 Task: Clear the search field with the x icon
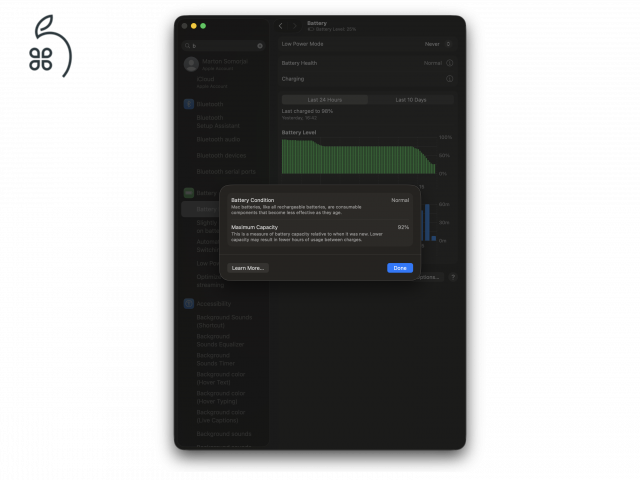pos(260,46)
